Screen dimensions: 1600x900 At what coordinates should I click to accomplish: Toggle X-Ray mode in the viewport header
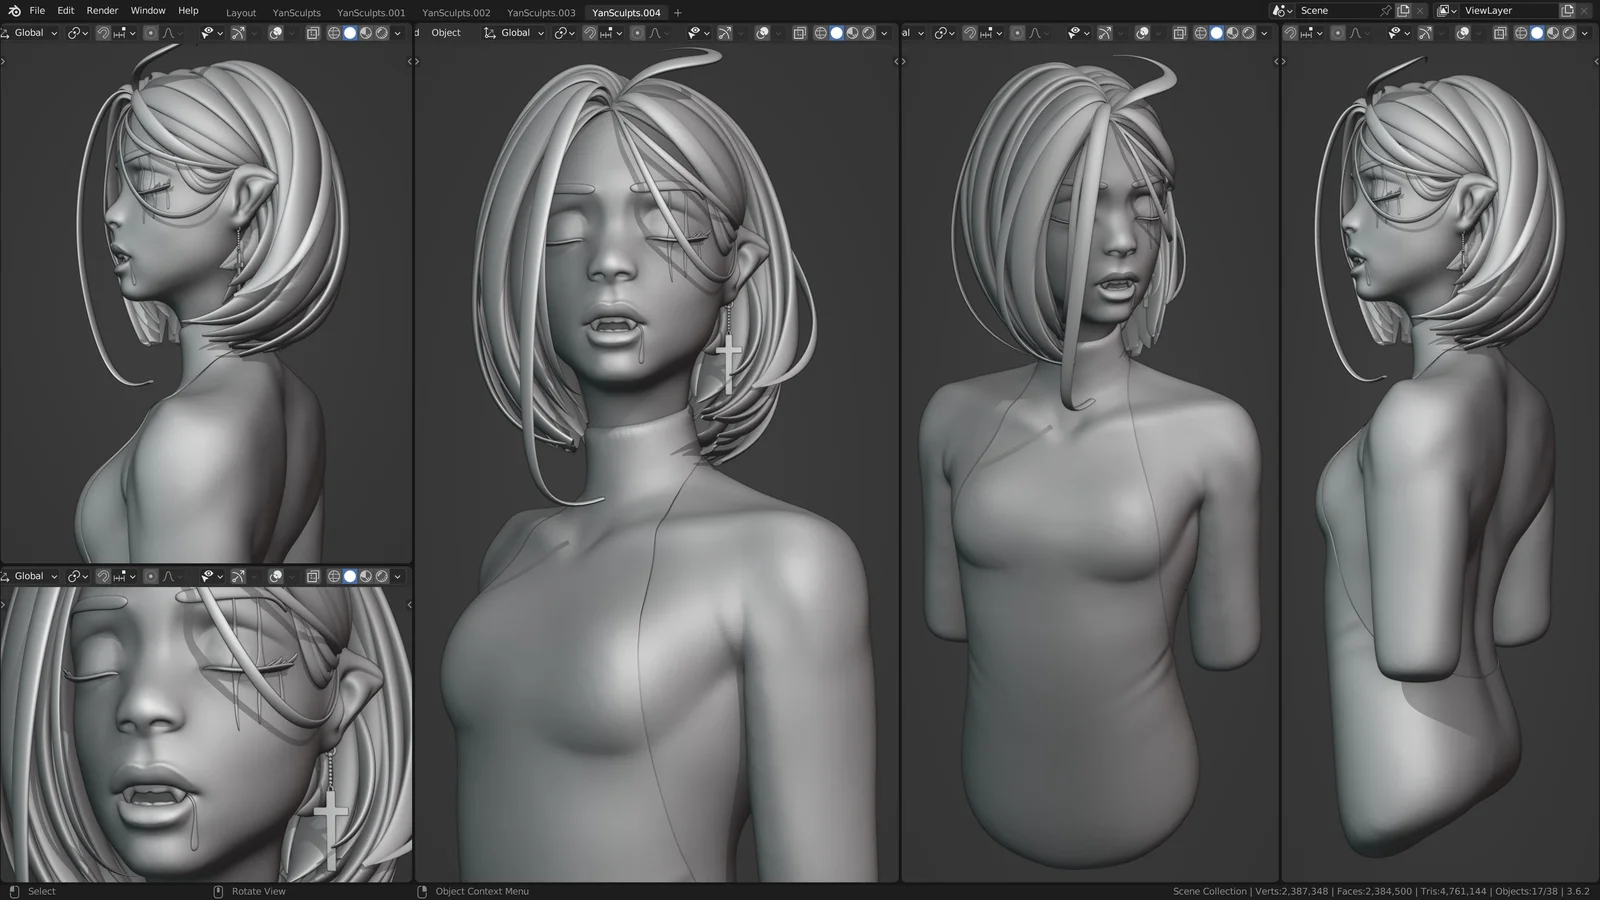pos(312,33)
